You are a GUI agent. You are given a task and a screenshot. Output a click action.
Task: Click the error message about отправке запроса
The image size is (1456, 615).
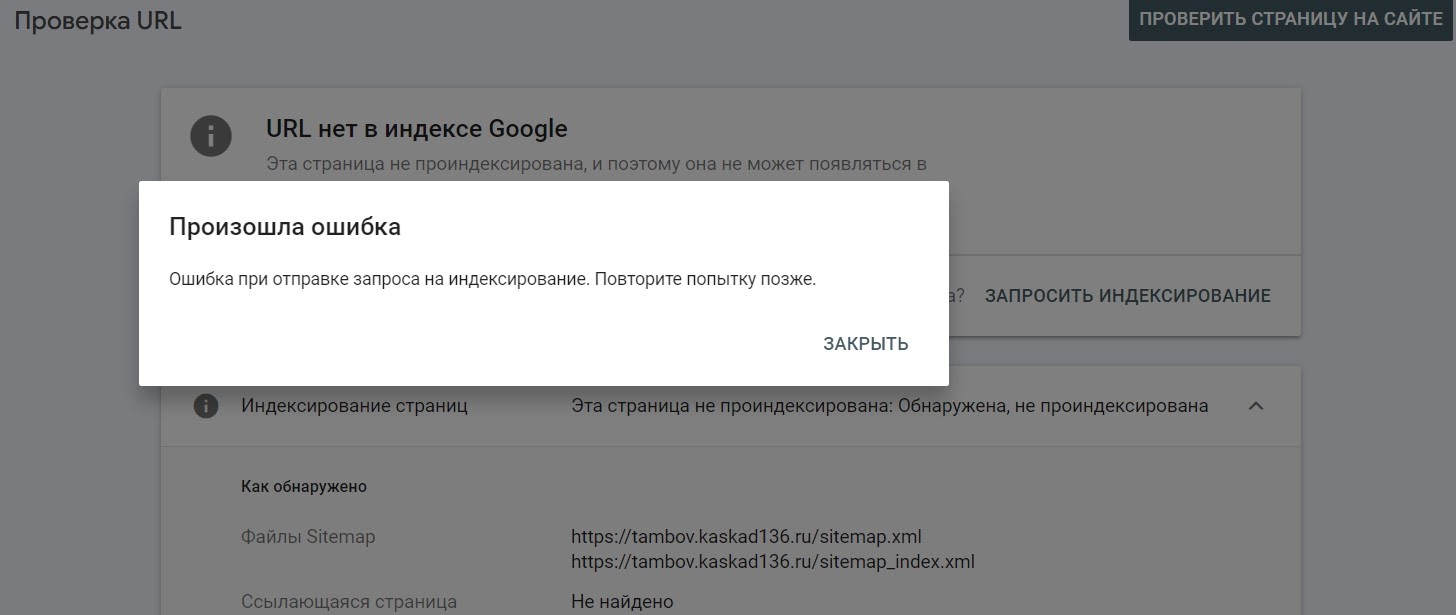(493, 280)
